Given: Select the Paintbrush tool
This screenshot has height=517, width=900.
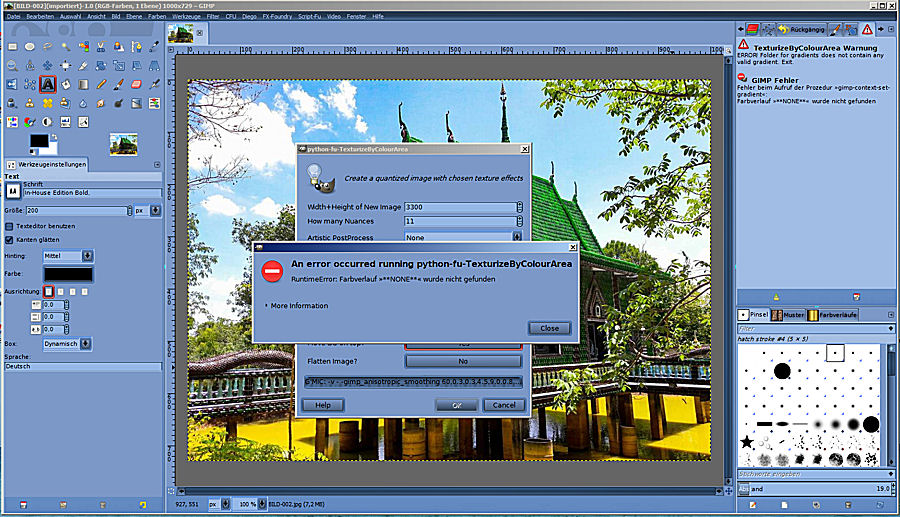Looking at the screenshot, I should pos(119,84).
